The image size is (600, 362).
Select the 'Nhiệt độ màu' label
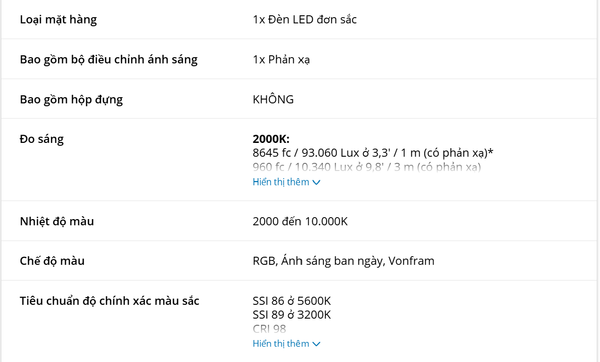coord(57,221)
